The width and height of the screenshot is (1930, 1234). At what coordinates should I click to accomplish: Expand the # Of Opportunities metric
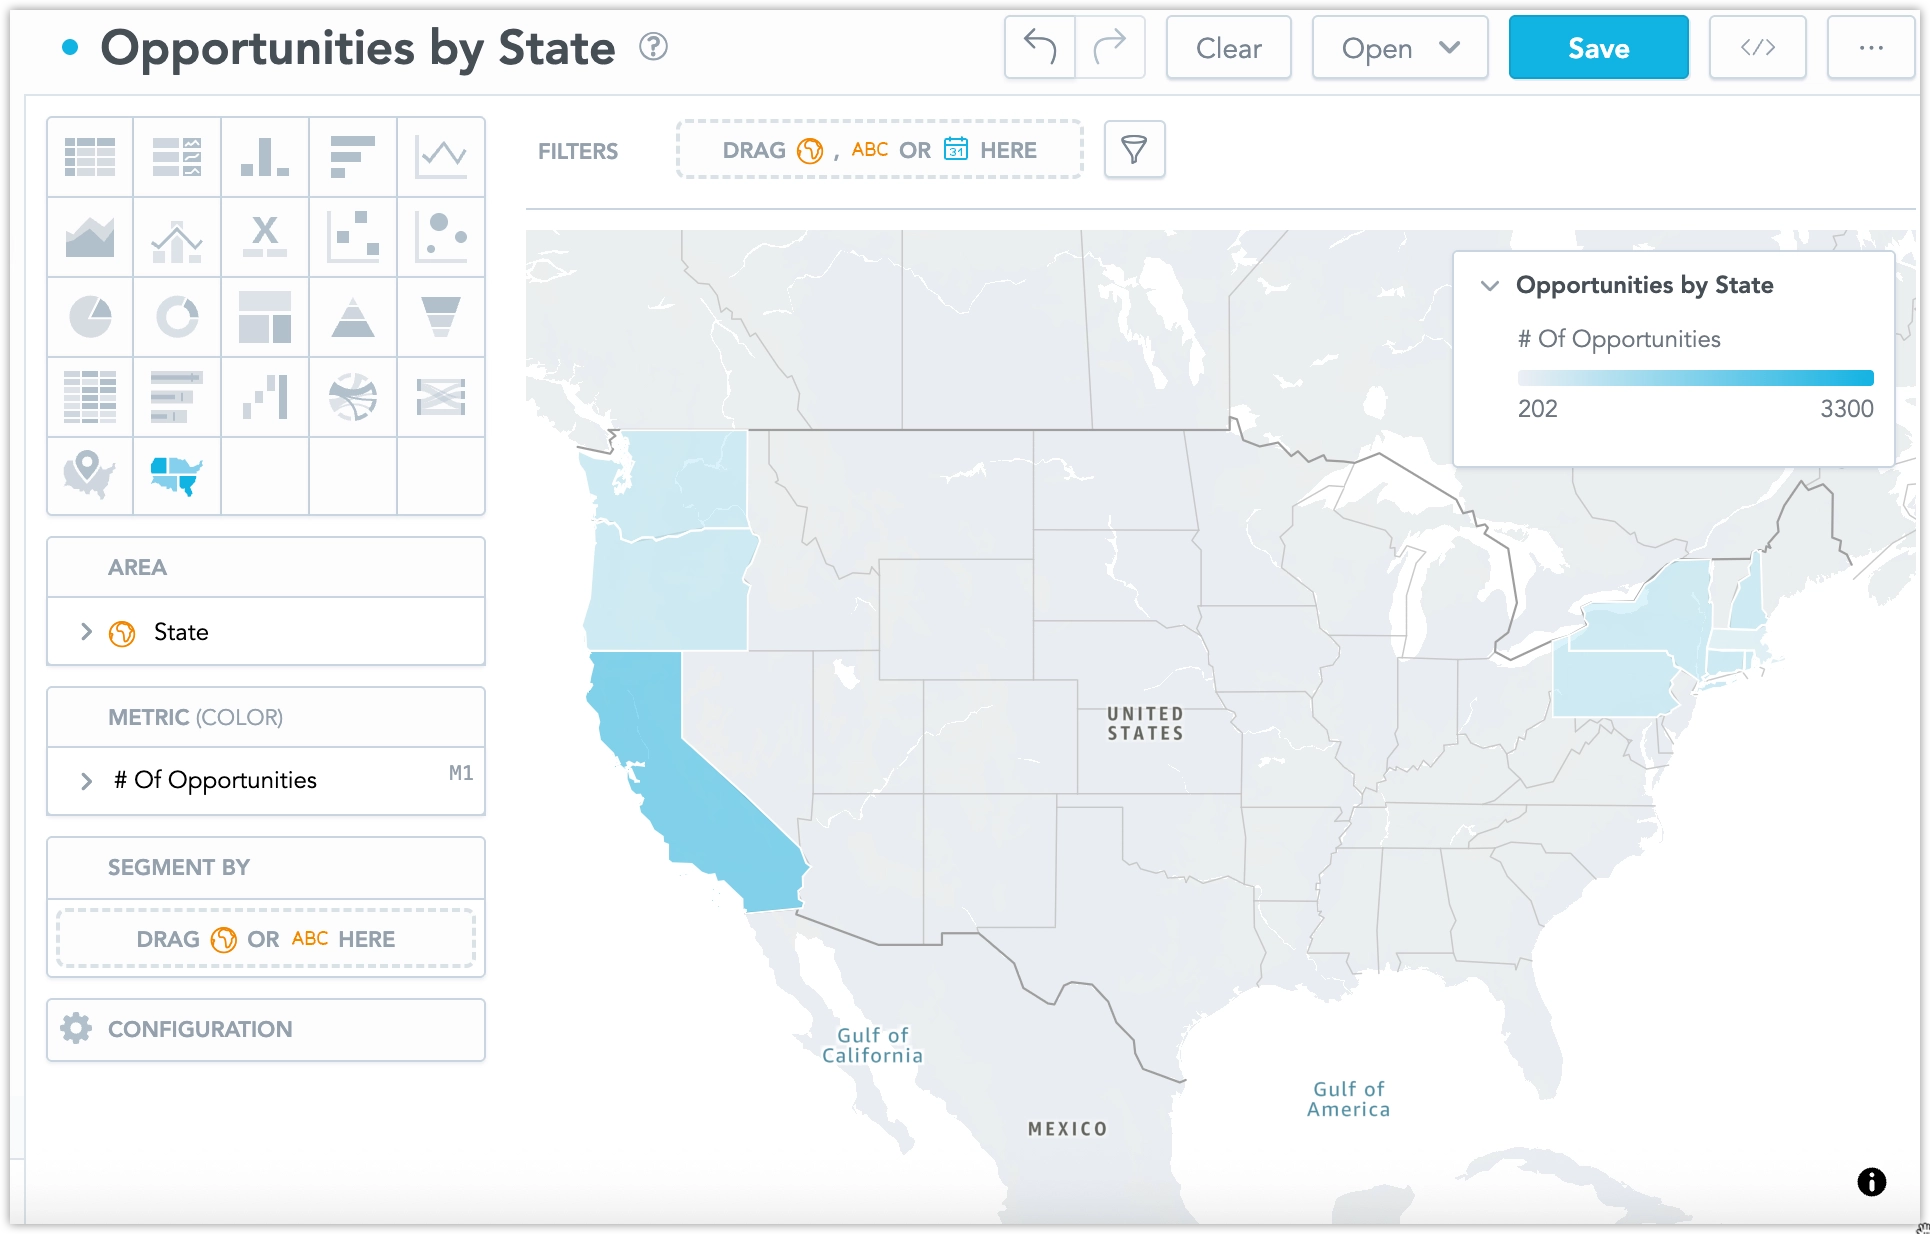tap(87, 781)
